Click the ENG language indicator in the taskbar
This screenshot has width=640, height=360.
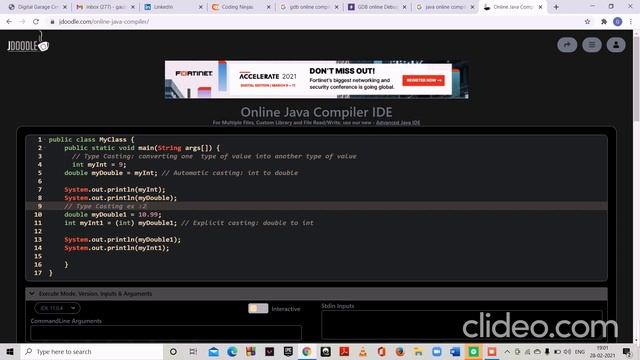(x=580, y=351)
